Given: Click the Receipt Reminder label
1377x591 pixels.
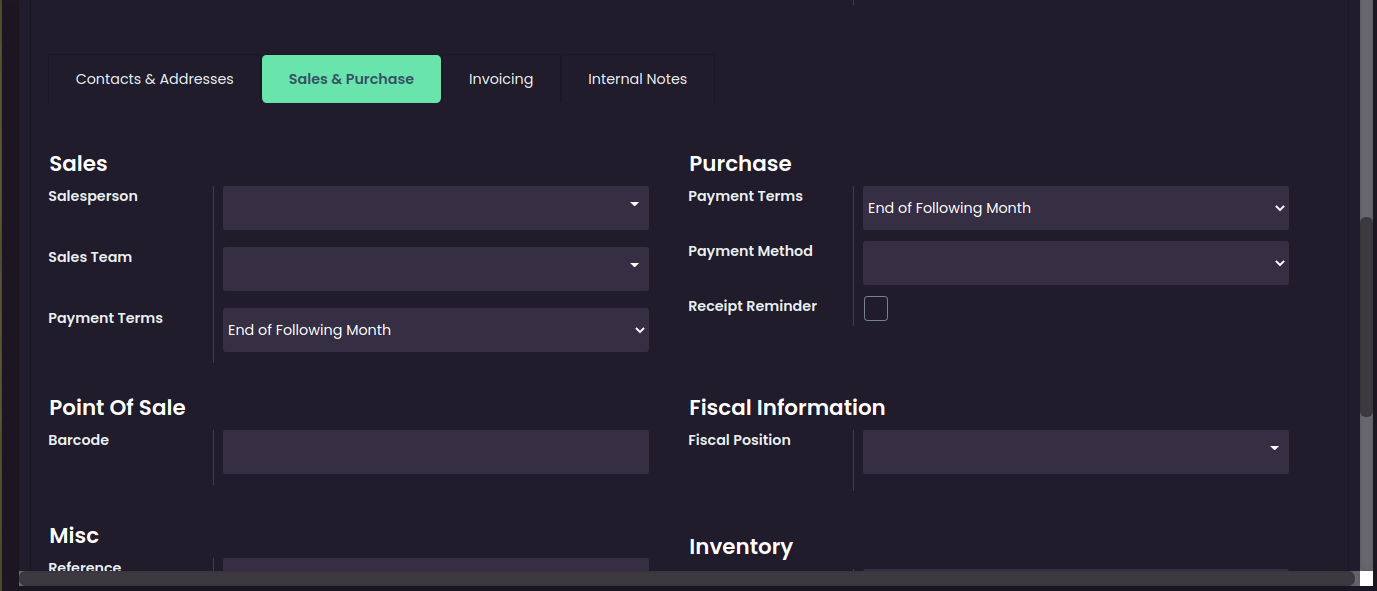Looking at the screenshot, I should pos(752,306).
